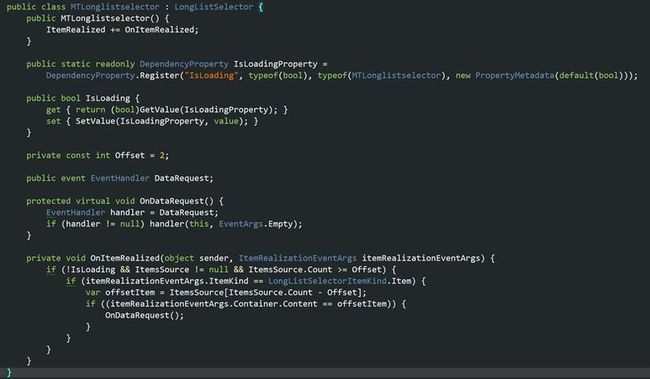The width and height of the screenshot is (650, 379).
Task: Click the ItemRealizationEventArgs parameter type
Action: tap(297, 258)
